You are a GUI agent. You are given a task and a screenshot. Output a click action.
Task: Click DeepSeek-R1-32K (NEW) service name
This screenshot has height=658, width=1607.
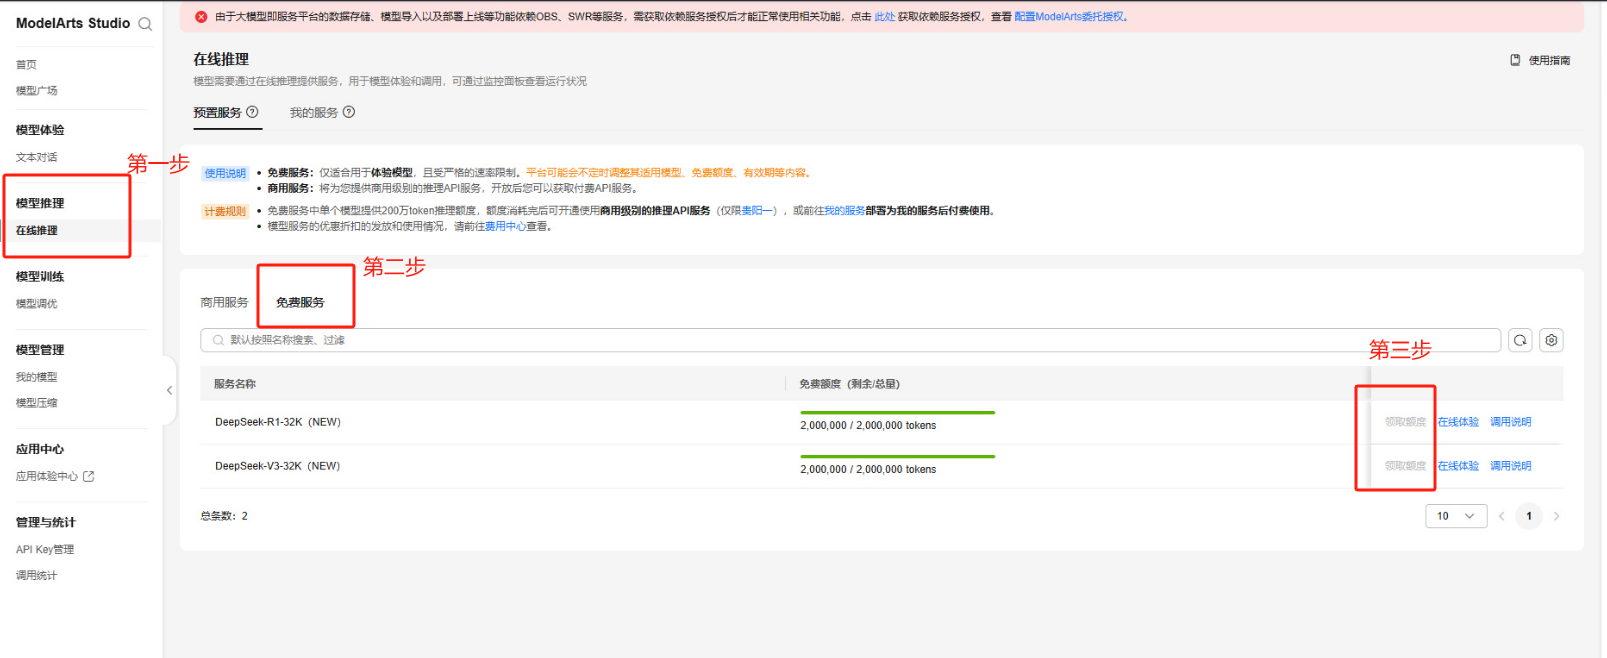pos(278,422)
